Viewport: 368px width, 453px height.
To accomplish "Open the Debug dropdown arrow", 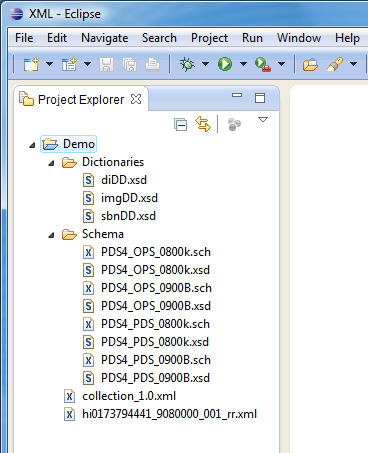I will 205,64.
